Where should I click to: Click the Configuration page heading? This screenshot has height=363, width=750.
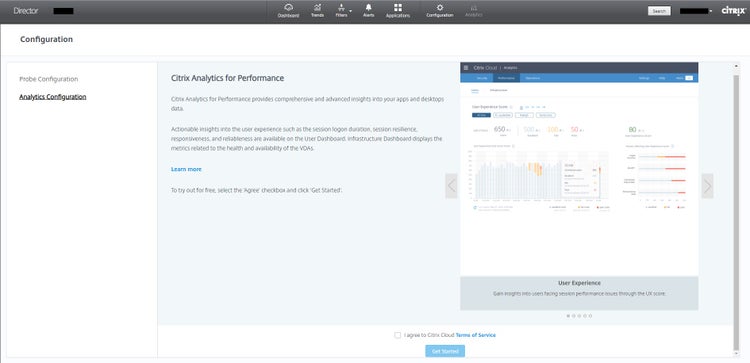tap(46, 39)
